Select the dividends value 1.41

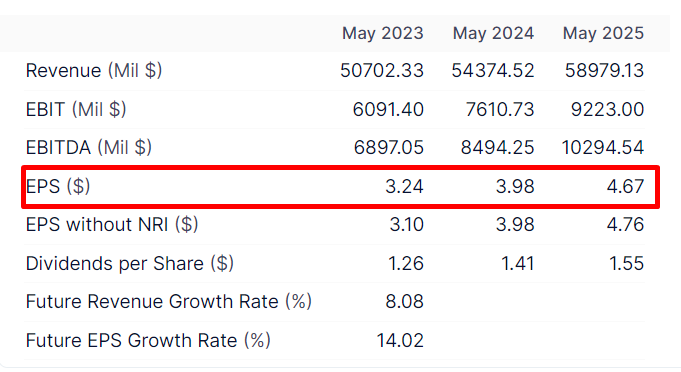pos(517,263)
